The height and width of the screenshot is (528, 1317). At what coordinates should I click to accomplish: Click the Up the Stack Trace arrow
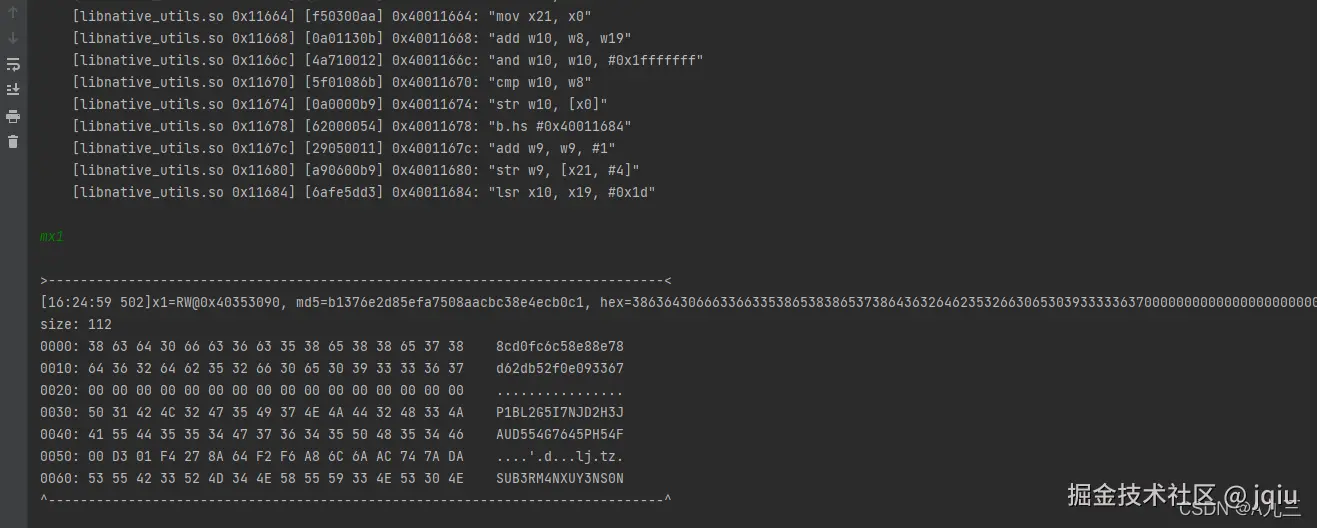pos(13,13)
